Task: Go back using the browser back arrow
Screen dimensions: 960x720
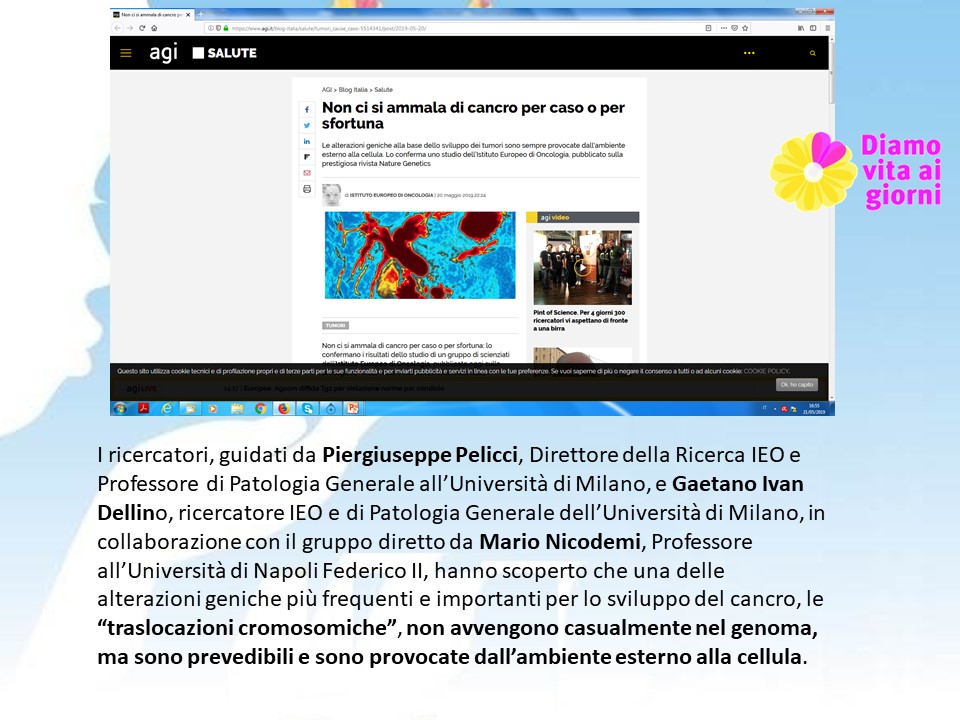Action: coord(118,28)
